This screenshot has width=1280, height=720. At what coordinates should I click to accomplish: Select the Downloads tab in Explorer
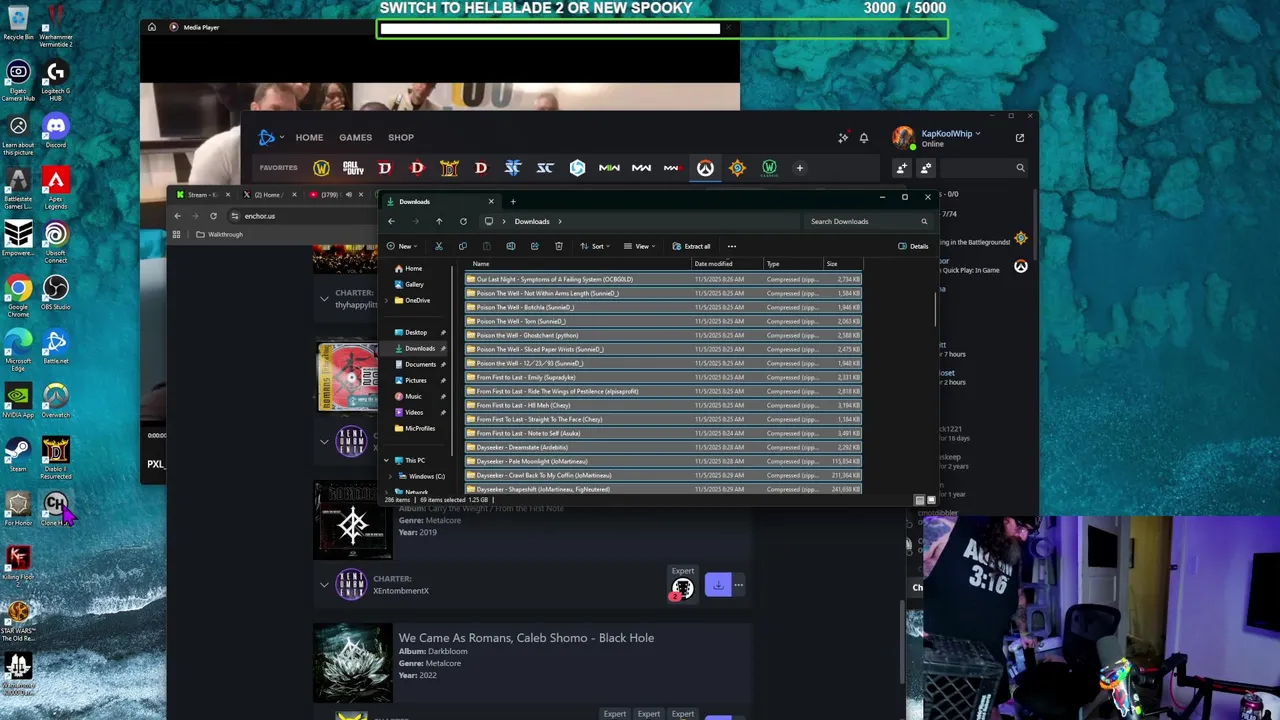pos(438,201)
